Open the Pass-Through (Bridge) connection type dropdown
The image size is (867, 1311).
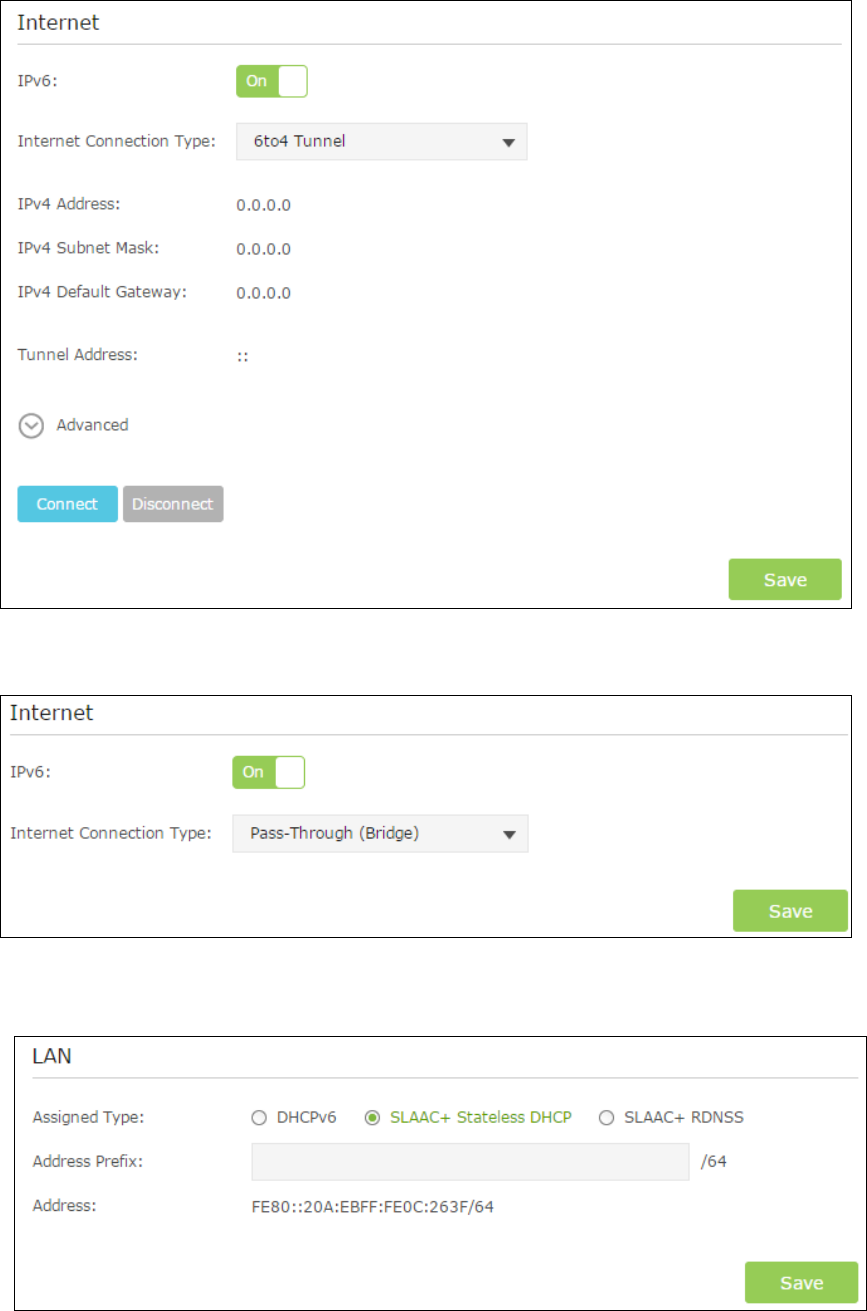pos(380,833)
